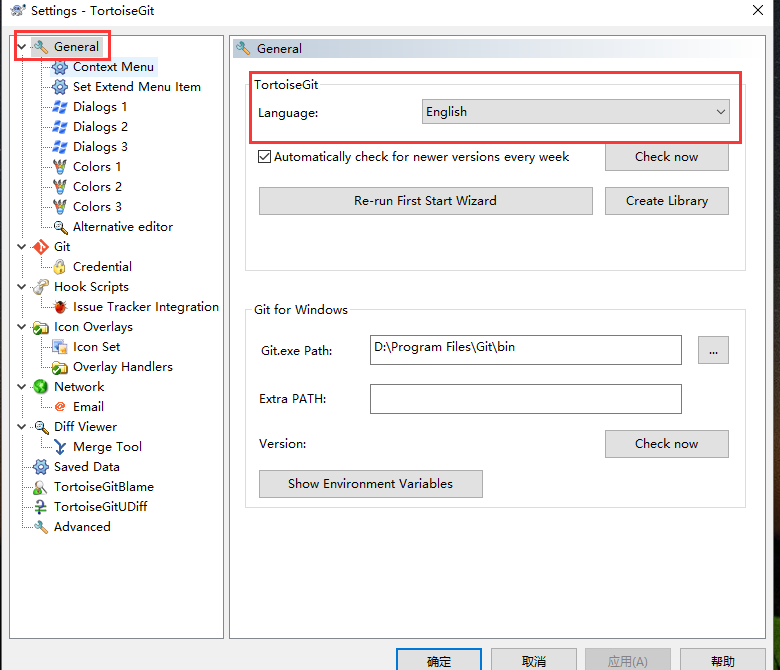780x670 pixels.
Task: Click the Issue Tracker Integration bug icon
Action: click(x=60, y=307)
